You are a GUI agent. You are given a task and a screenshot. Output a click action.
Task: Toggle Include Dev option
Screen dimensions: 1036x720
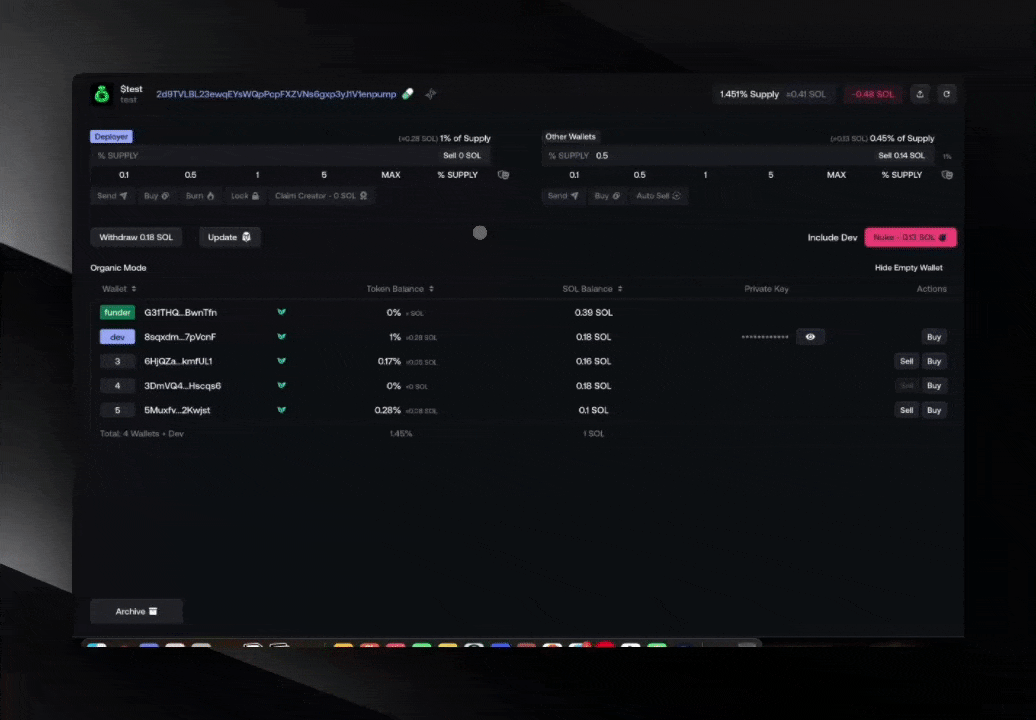pyautogui.click(x=832, y=238)
